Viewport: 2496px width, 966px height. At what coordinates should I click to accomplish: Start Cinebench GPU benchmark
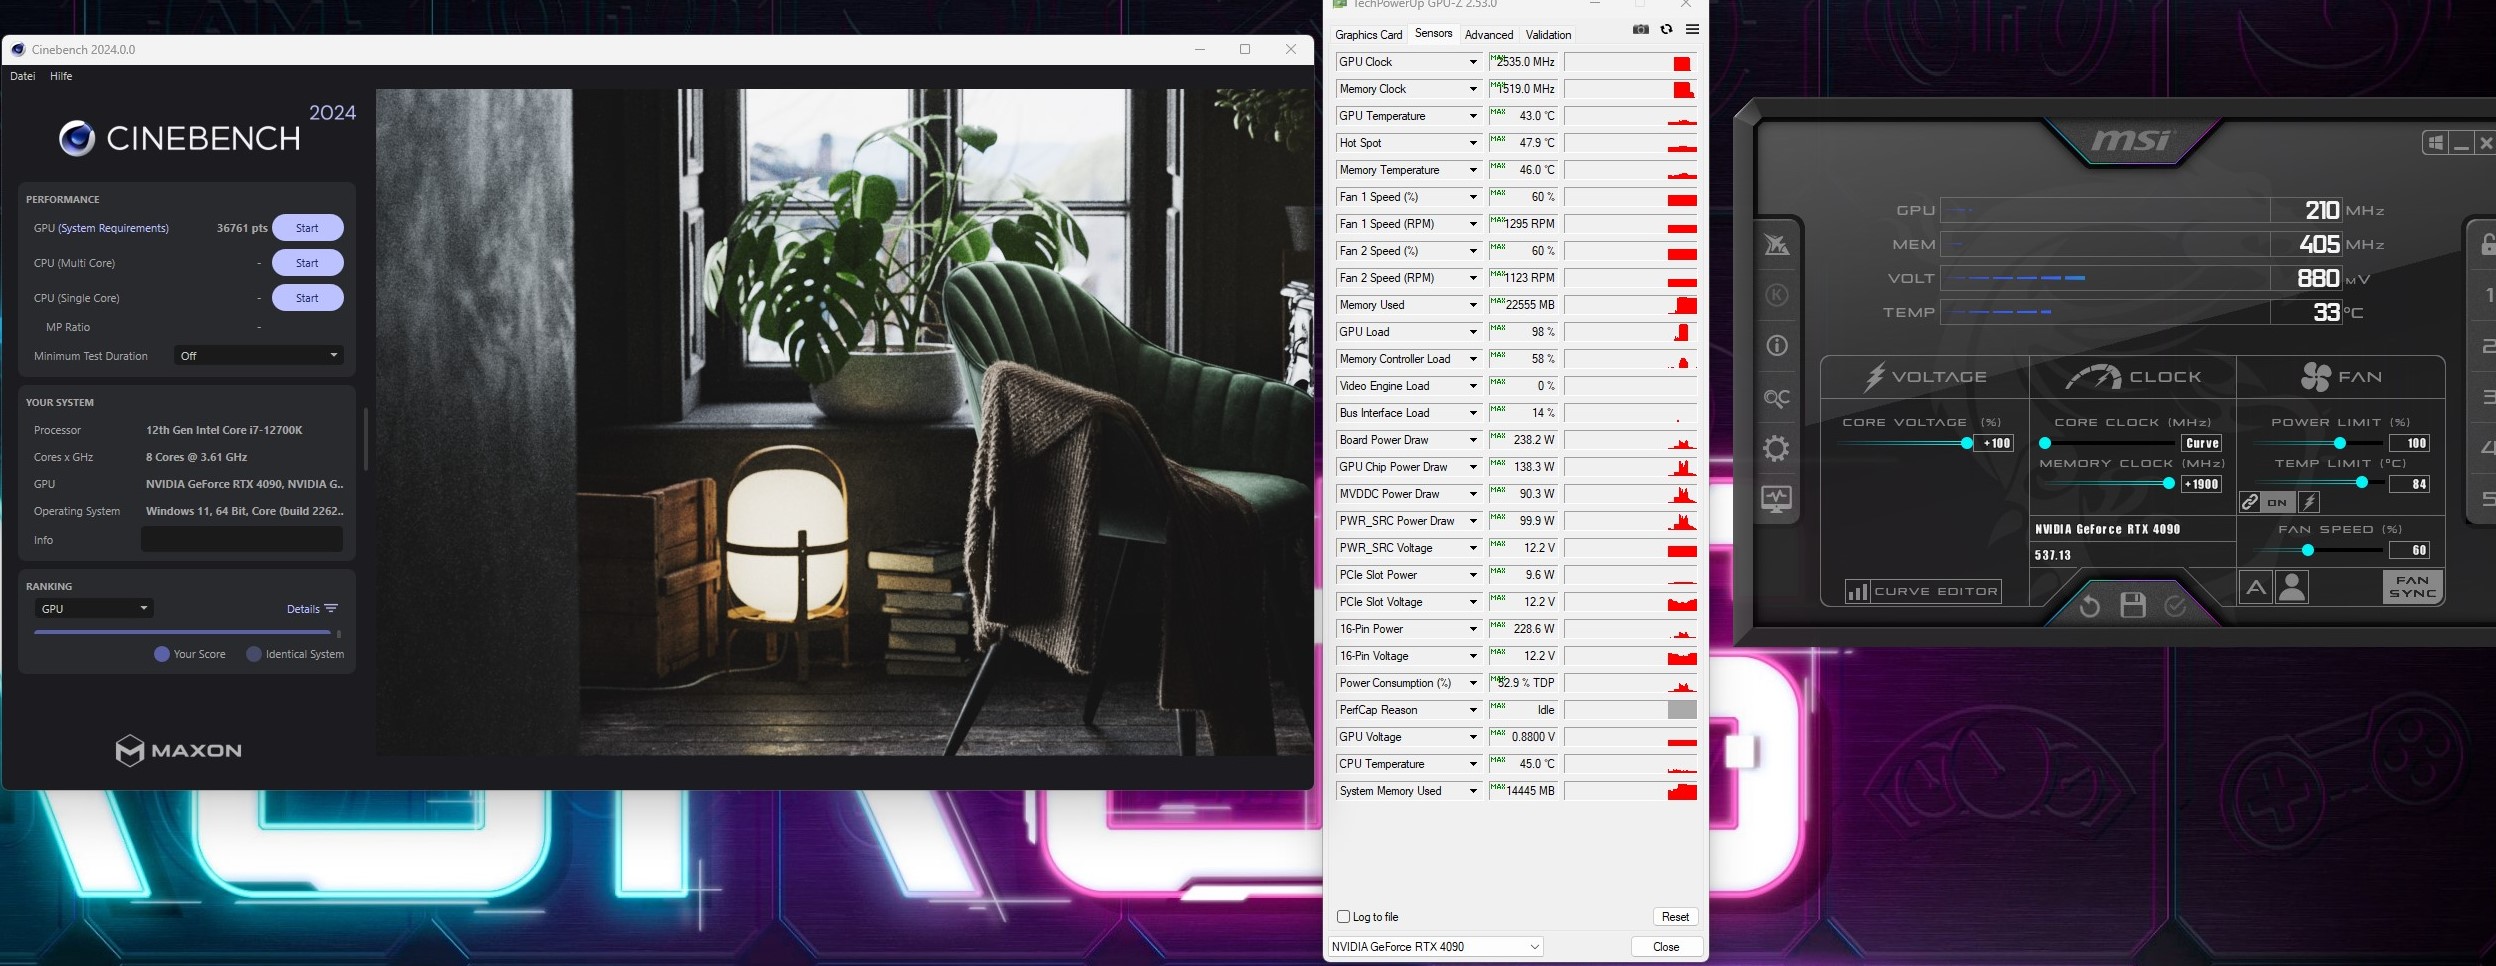(x=307, y=228)
